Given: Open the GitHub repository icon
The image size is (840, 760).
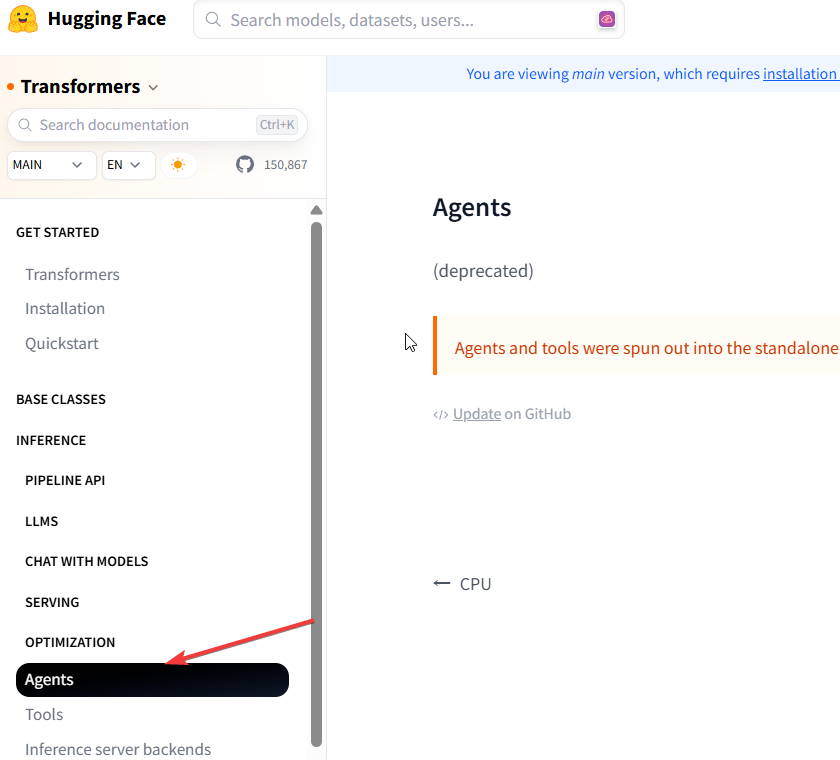Looking at the screenshot, I should 245,164.
